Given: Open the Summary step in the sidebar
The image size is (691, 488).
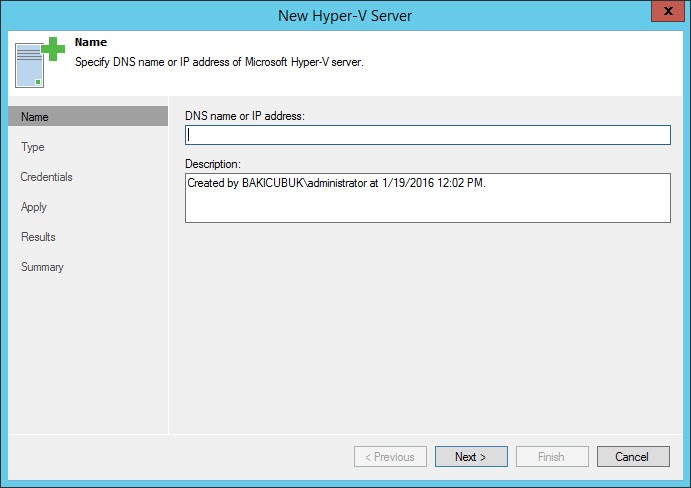Looking at the screenshot, I should tap(42, 267).
